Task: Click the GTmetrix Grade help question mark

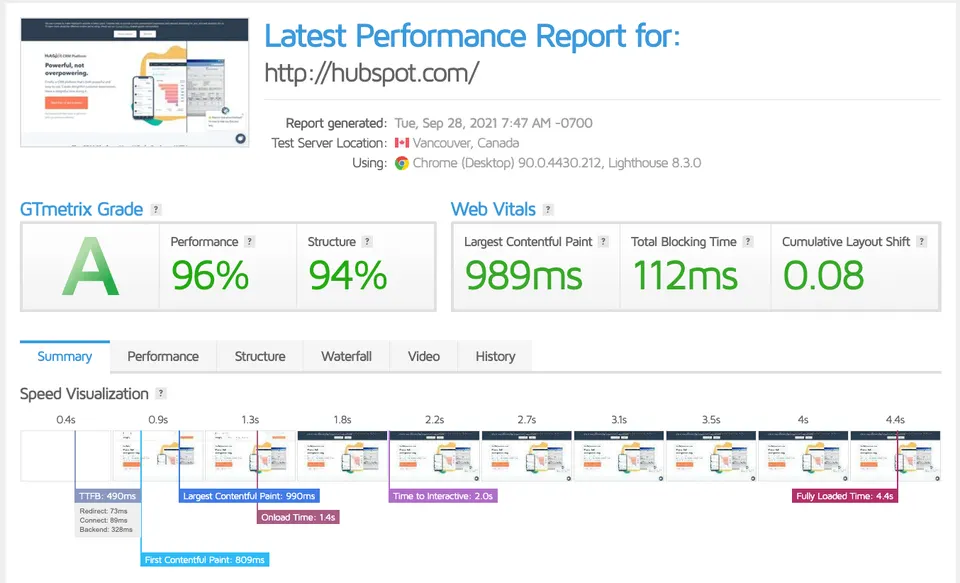Action: pyautogui.click(x=156, y=209)
